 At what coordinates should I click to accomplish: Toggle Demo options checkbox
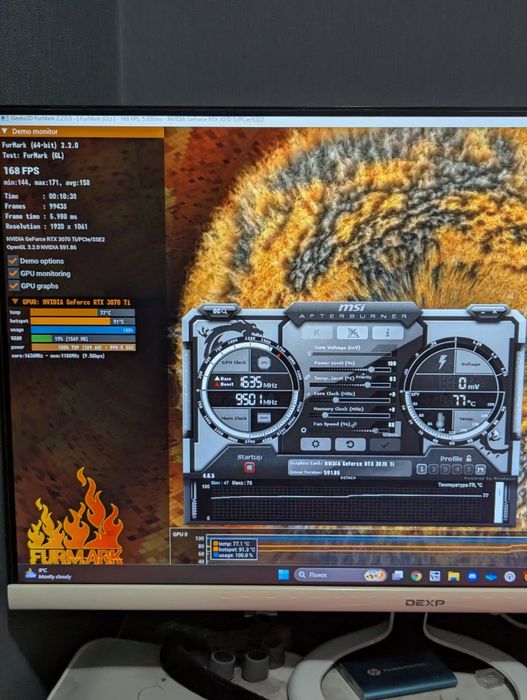[x=13, y=261]
